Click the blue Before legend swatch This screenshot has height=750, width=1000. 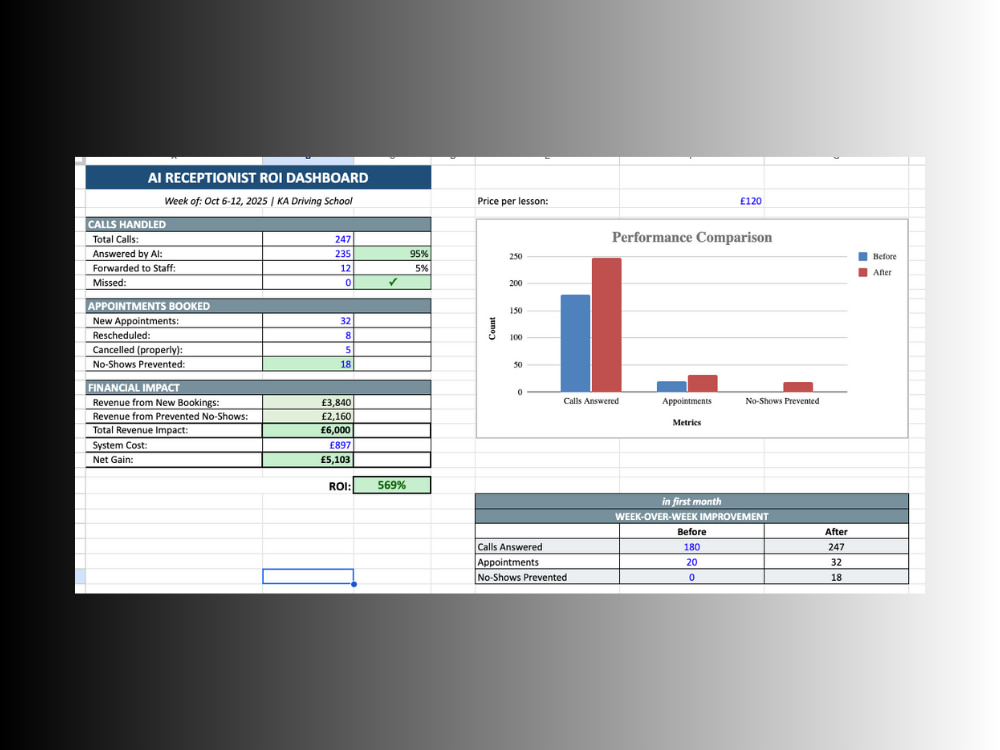863,256
